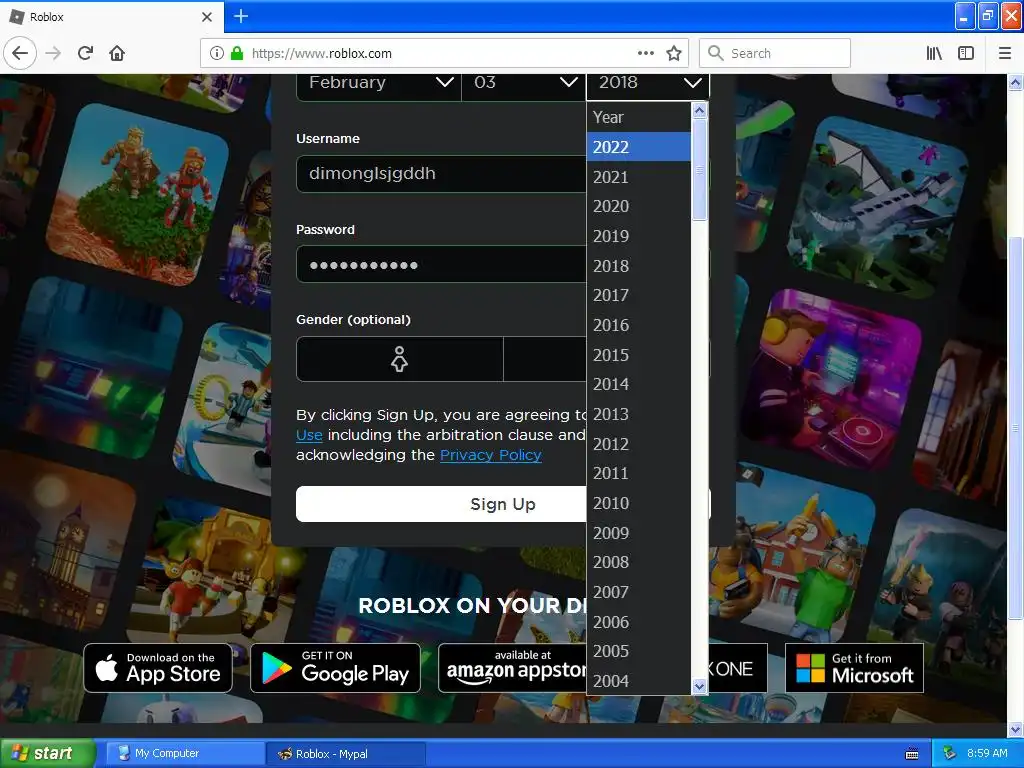Viewport: 1024px width, 768px height.
Task: Click the forward navigation arrow
Action: [x=53, y=53]
